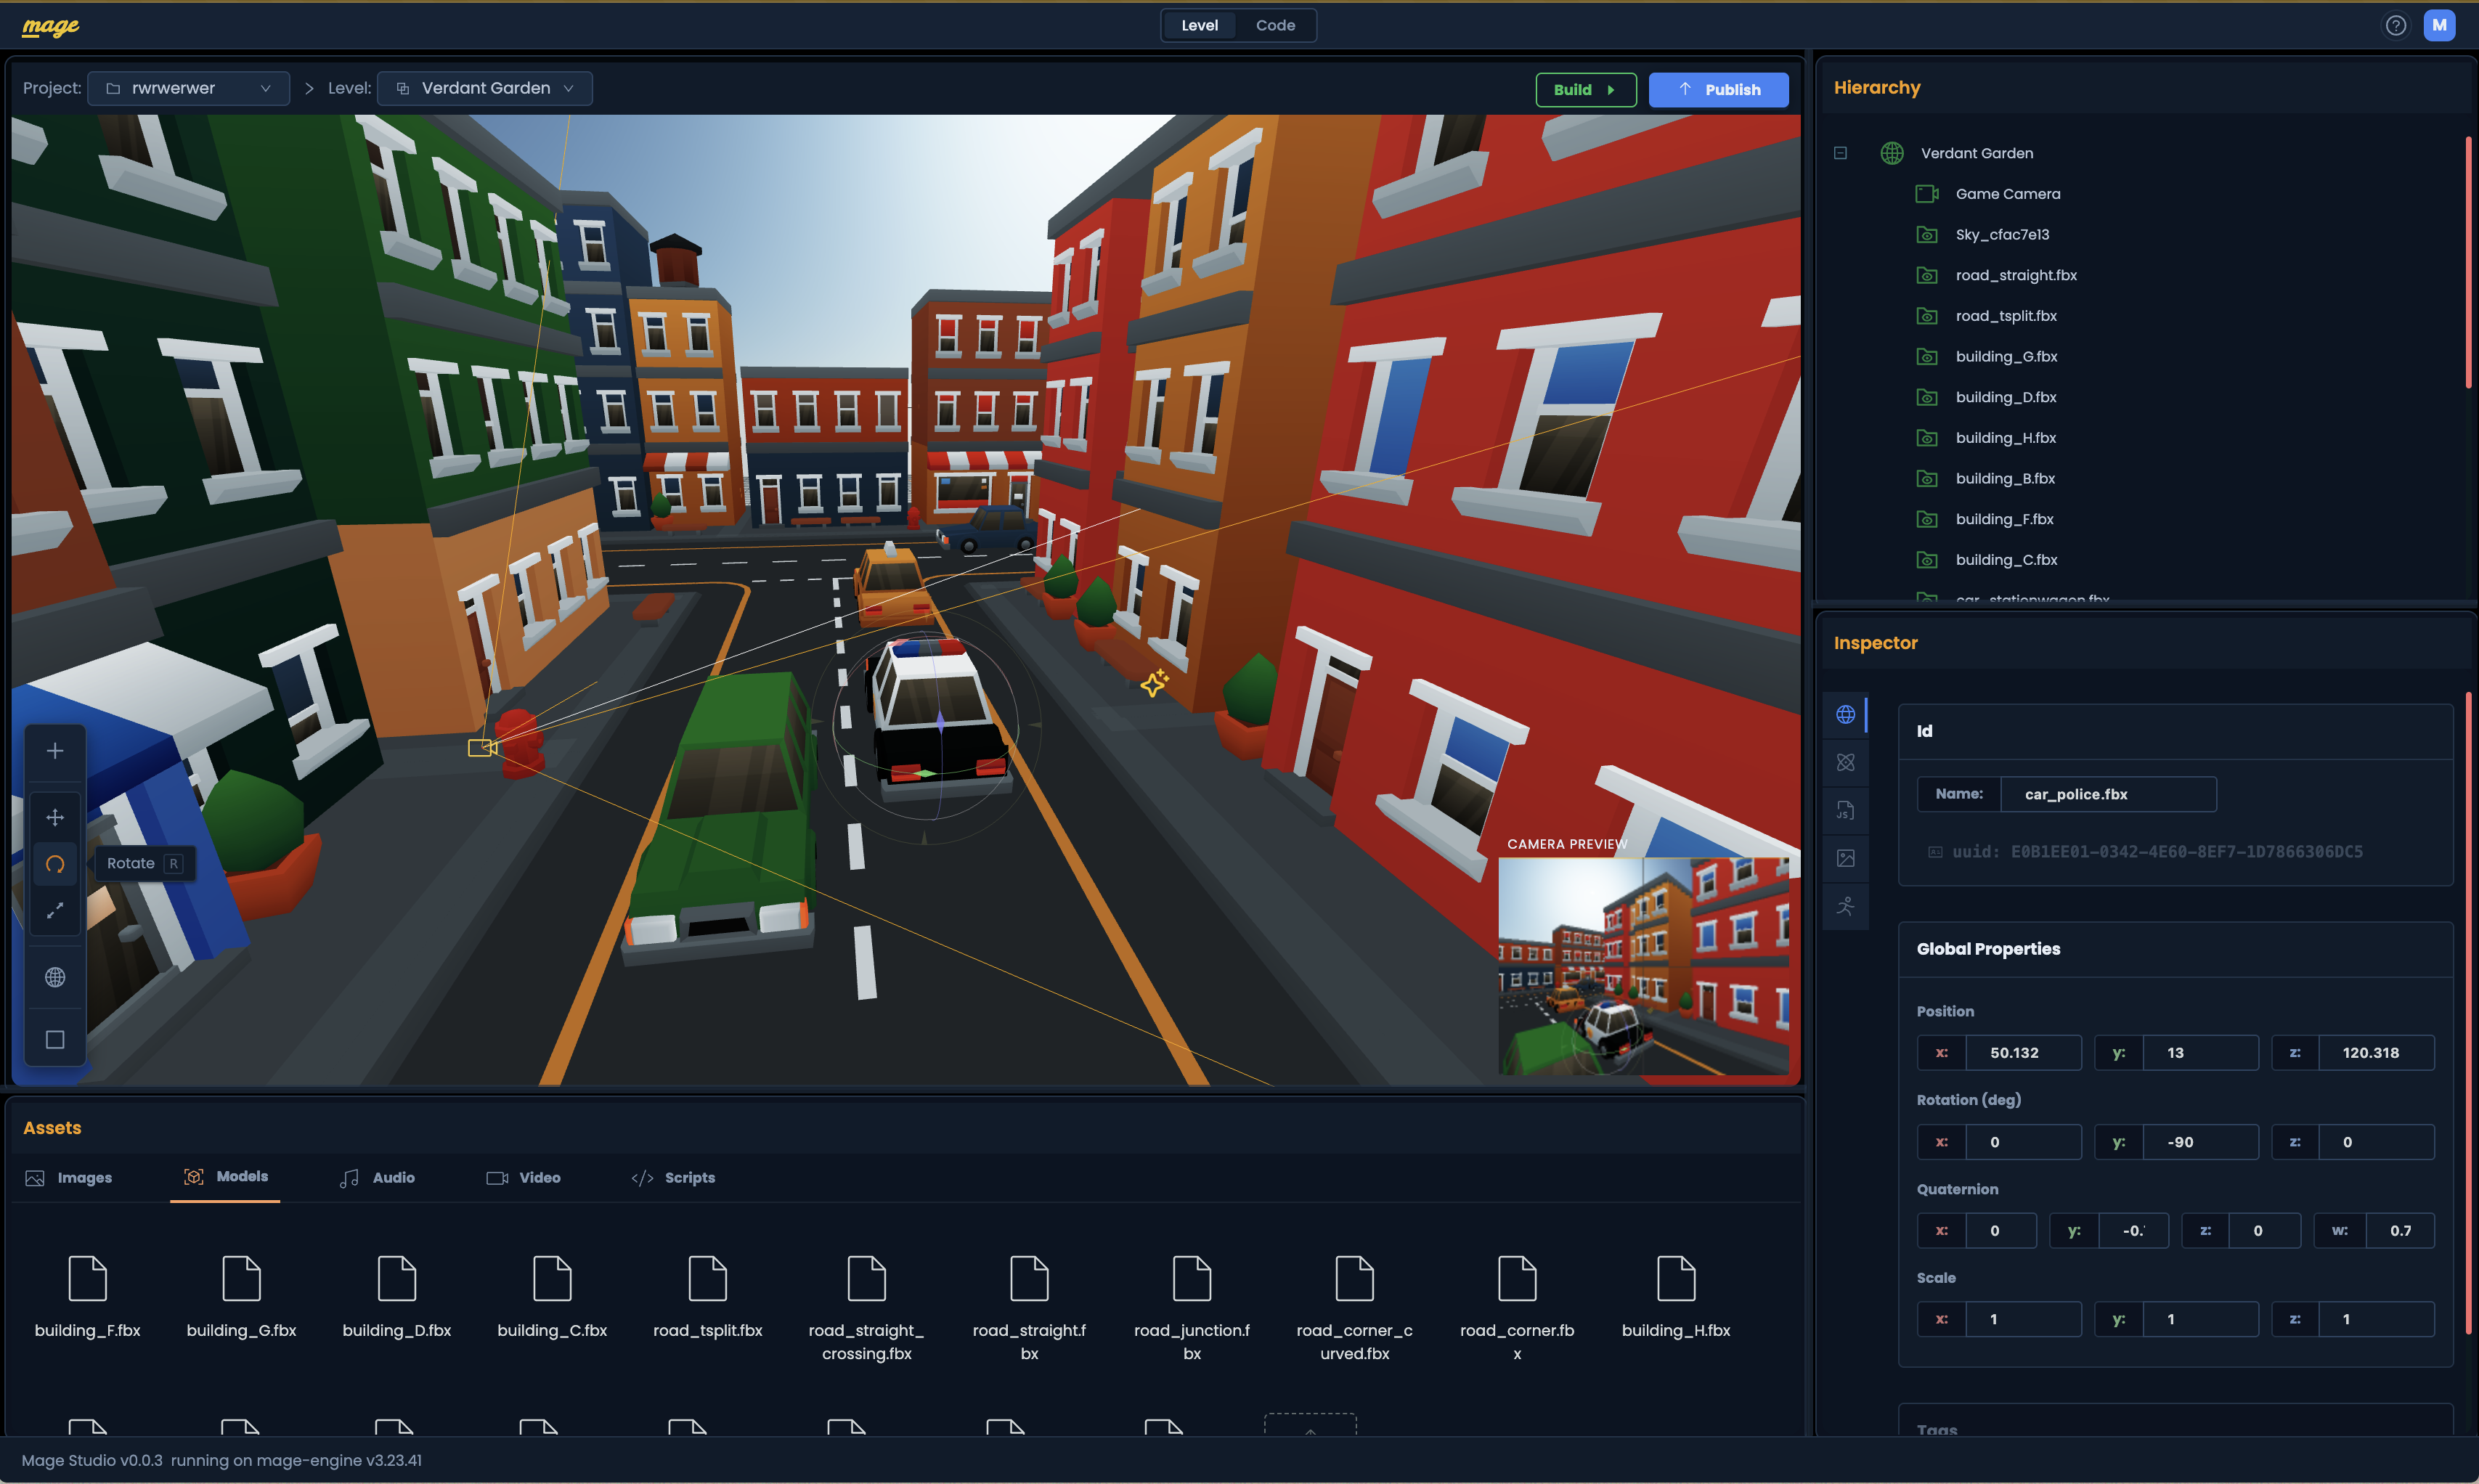2479x1484 pixels.
Task: Select the Rotate tool
Action: tap(55, 864)
